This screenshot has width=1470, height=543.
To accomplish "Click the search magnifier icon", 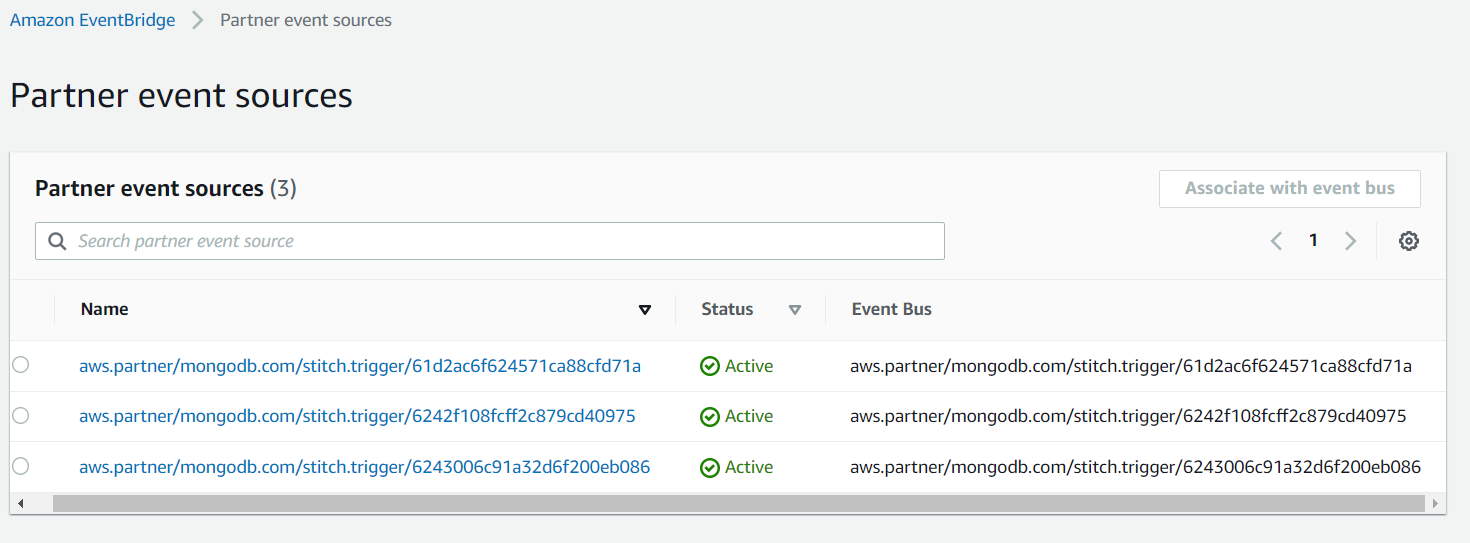I will 57,241.
